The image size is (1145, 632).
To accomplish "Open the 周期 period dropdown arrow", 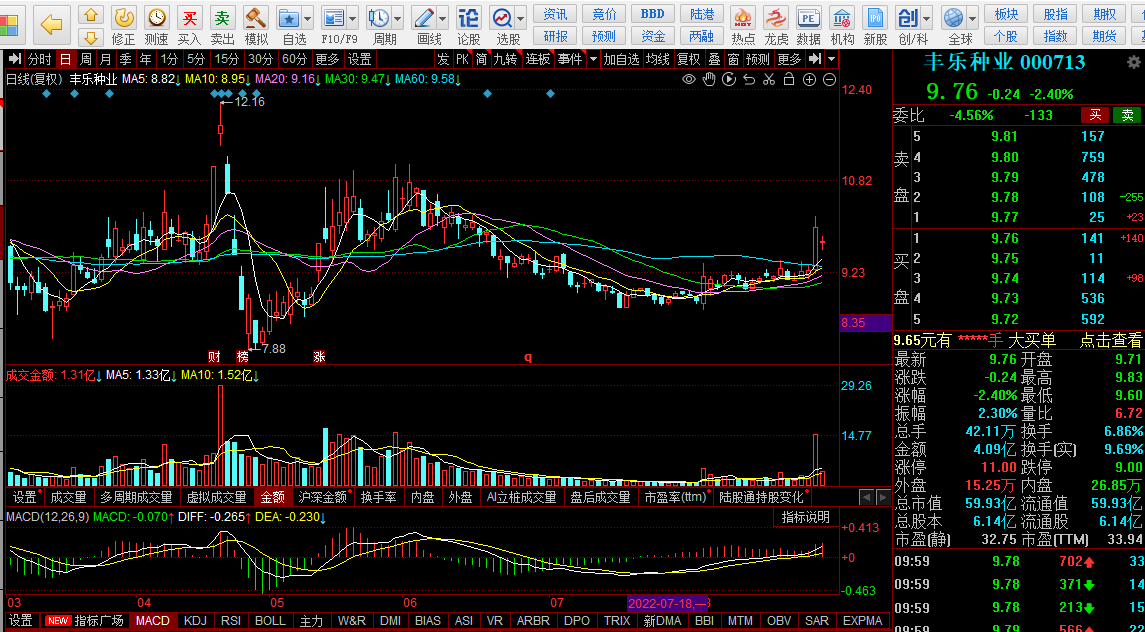I will (397, 19).
